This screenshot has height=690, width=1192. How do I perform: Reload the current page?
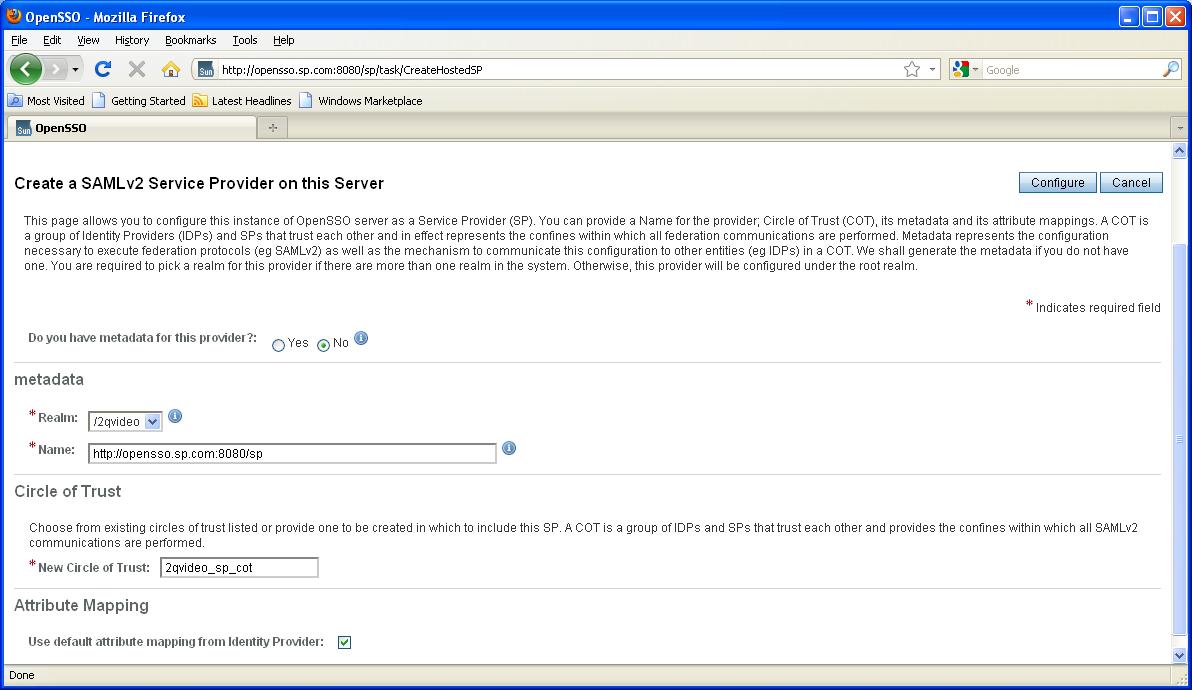(103, 70)
